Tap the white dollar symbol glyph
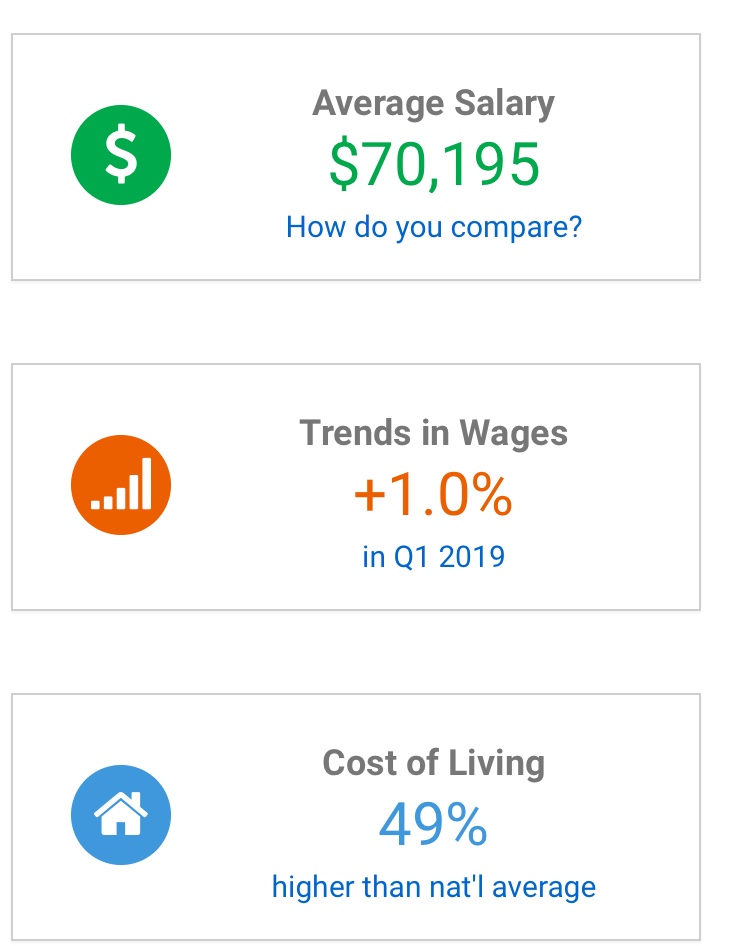This screenshot has width=731, height=946. pos(121,154)
